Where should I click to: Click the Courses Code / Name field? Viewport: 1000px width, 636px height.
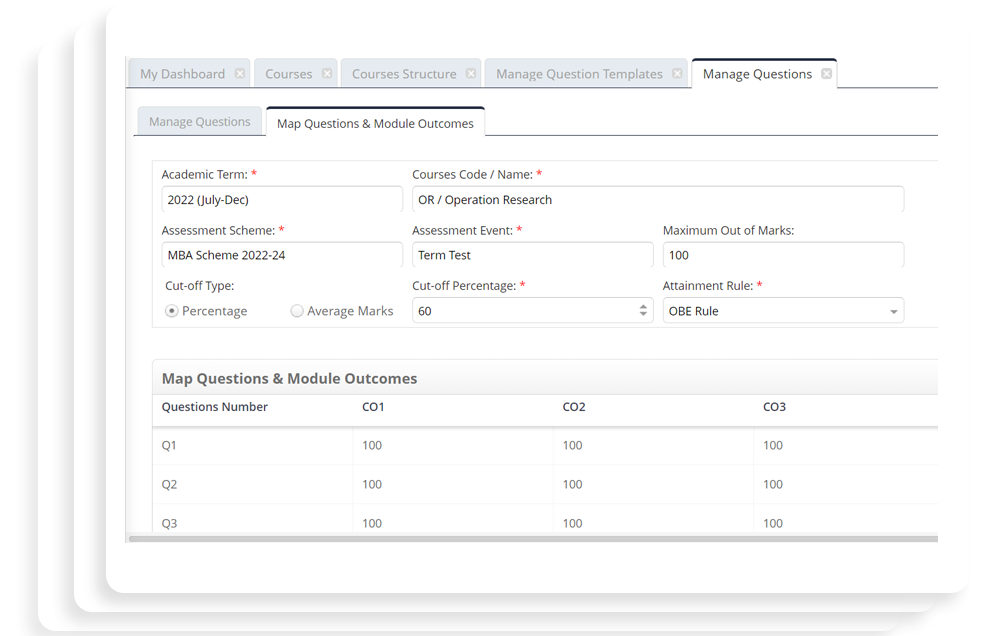coord(655,199)
